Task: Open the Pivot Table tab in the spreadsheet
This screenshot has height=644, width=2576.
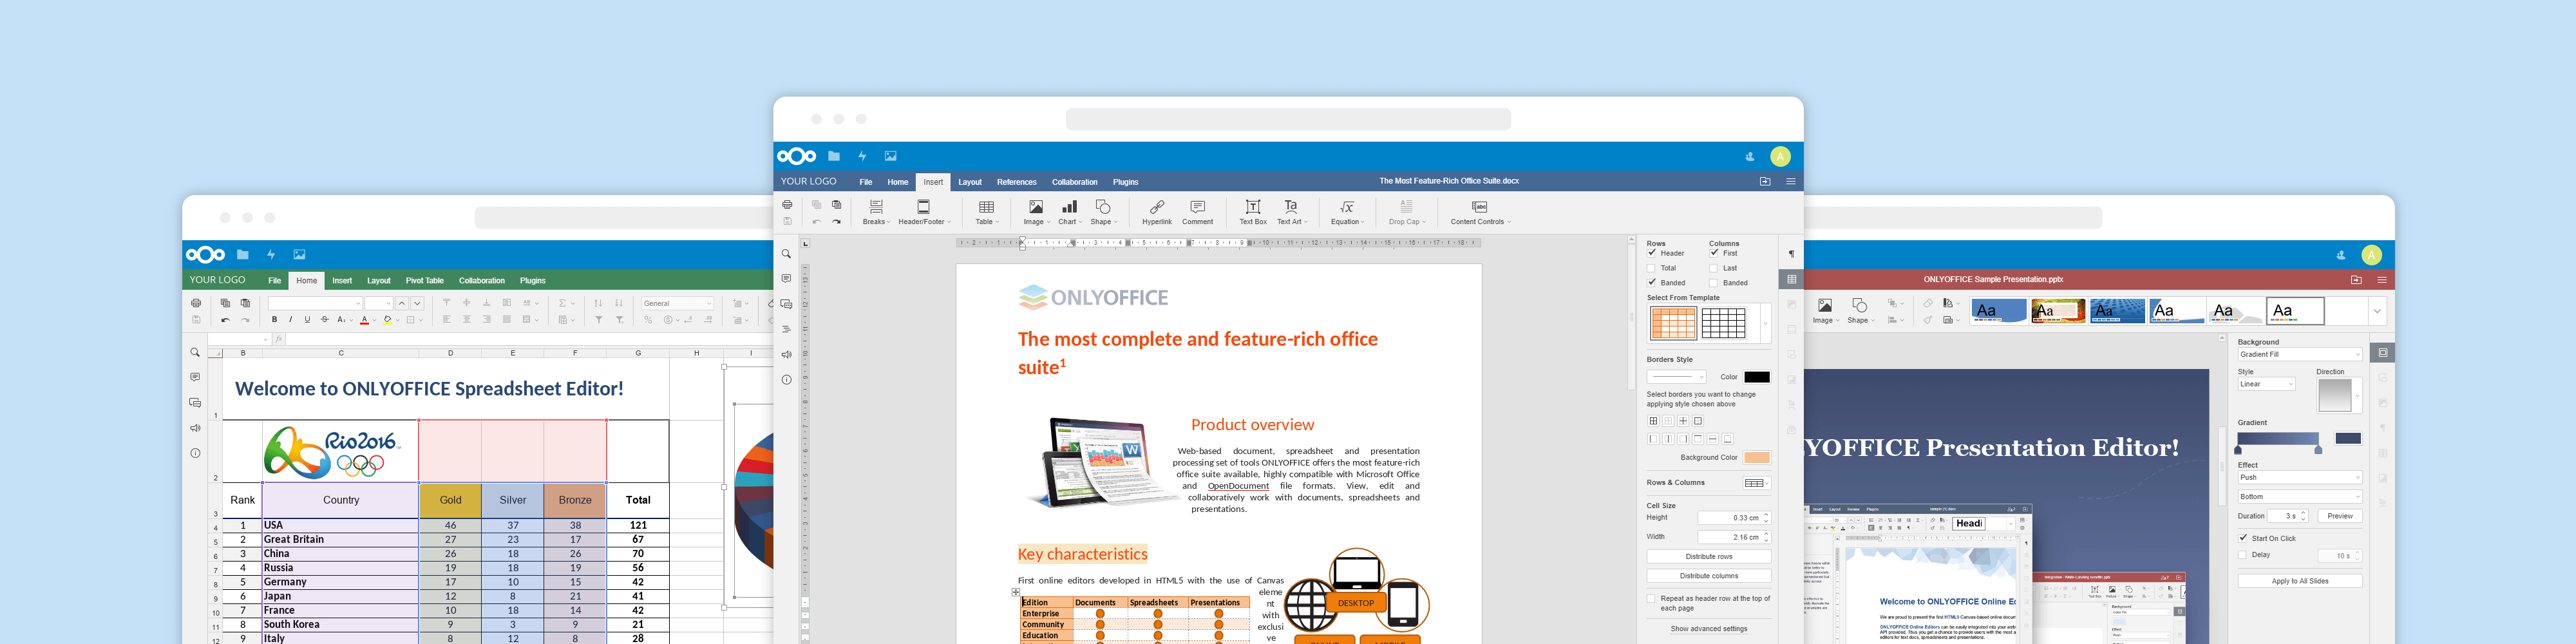Action: click(424, 281)
